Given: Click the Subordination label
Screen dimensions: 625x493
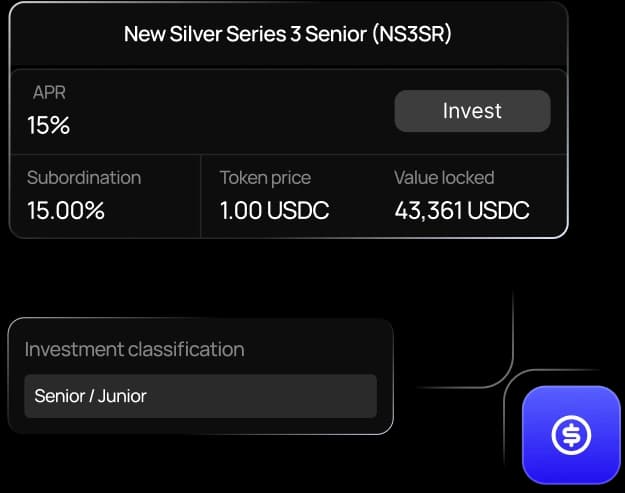Looking at the screenshot, I should (84, 178).
